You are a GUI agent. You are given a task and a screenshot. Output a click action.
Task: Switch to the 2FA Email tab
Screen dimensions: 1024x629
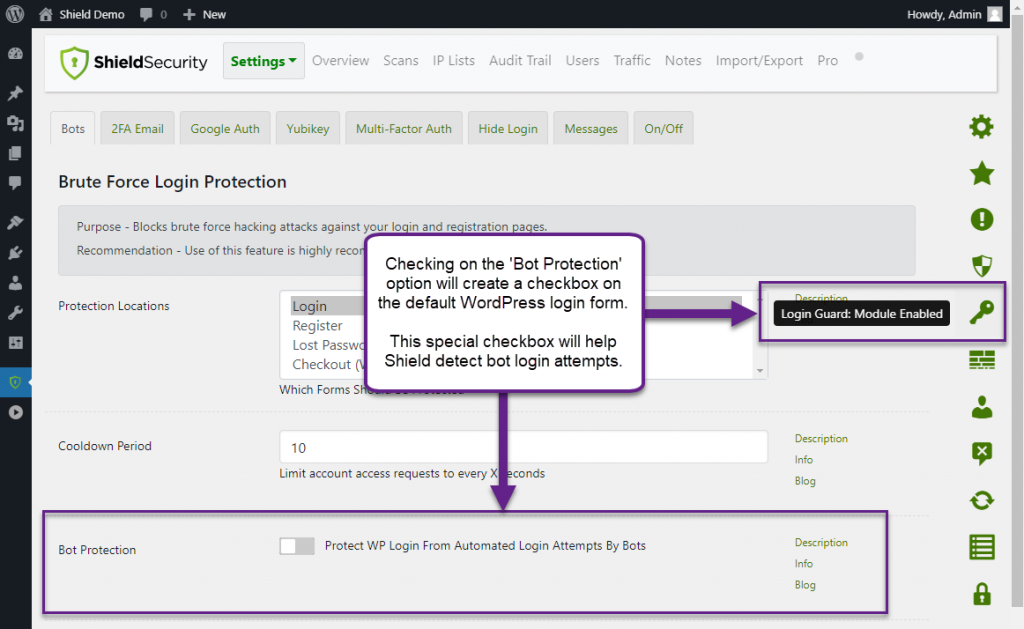tap(137, 129)
